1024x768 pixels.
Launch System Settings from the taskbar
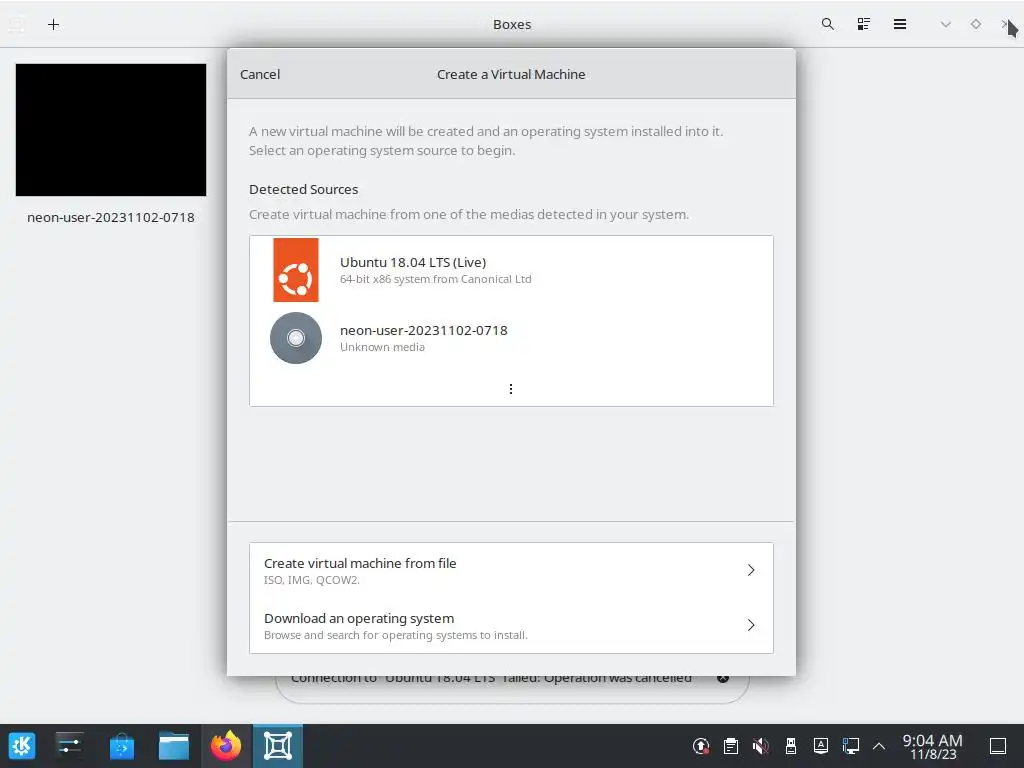[x=69, y=746]
